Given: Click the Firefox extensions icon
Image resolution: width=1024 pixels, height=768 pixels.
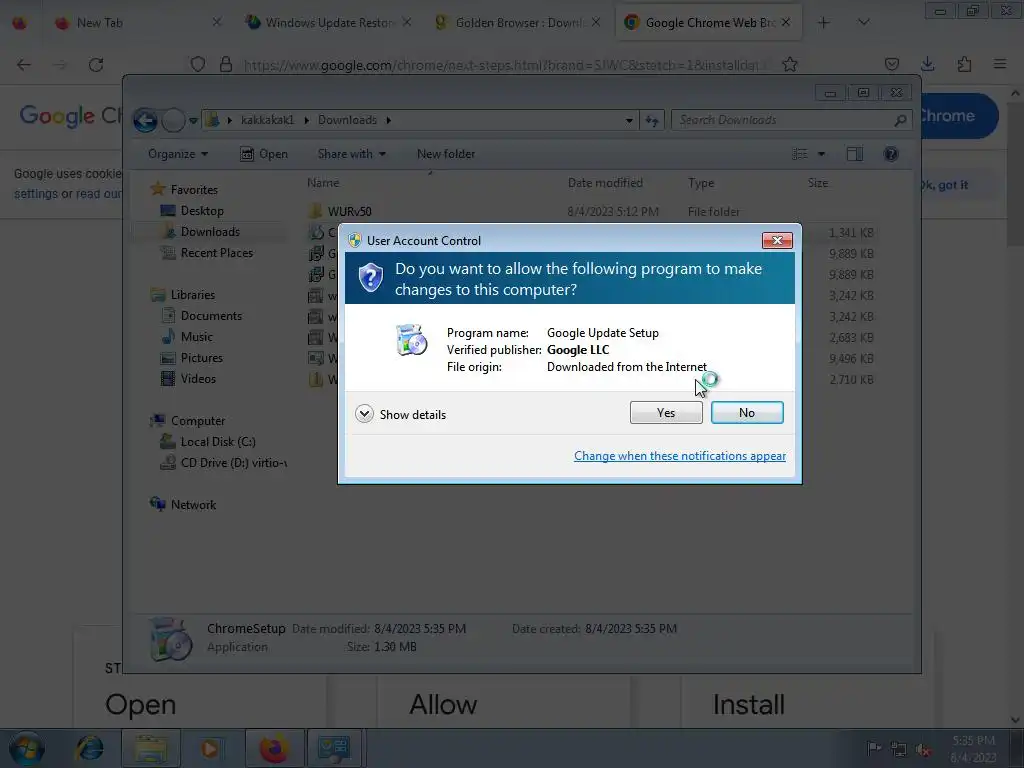Looking at the screenshot, I should click(964, 64).
